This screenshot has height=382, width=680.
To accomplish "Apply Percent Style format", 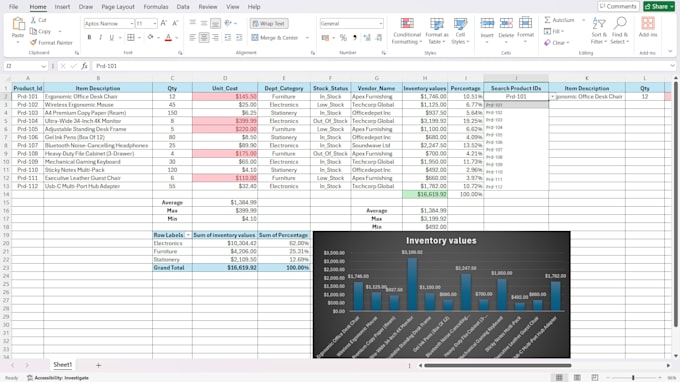I will (x=343, y=38).
